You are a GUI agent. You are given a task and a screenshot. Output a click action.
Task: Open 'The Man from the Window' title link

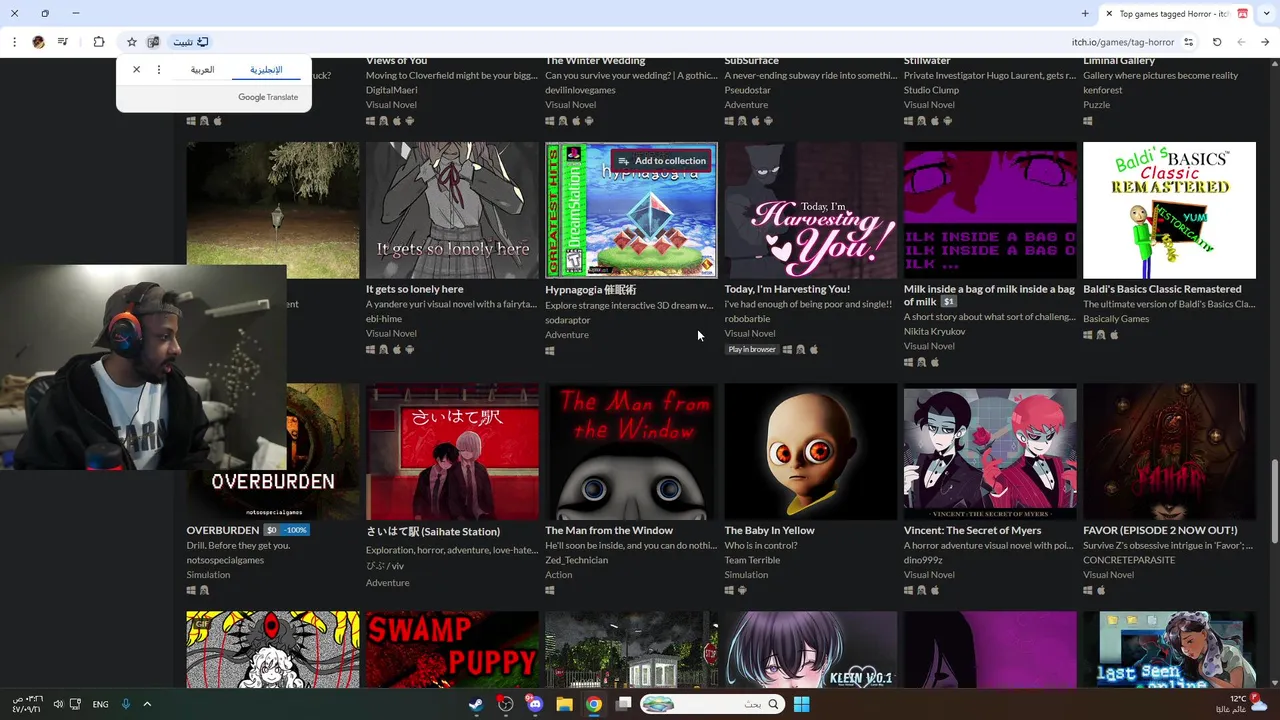tap(609, 530)
